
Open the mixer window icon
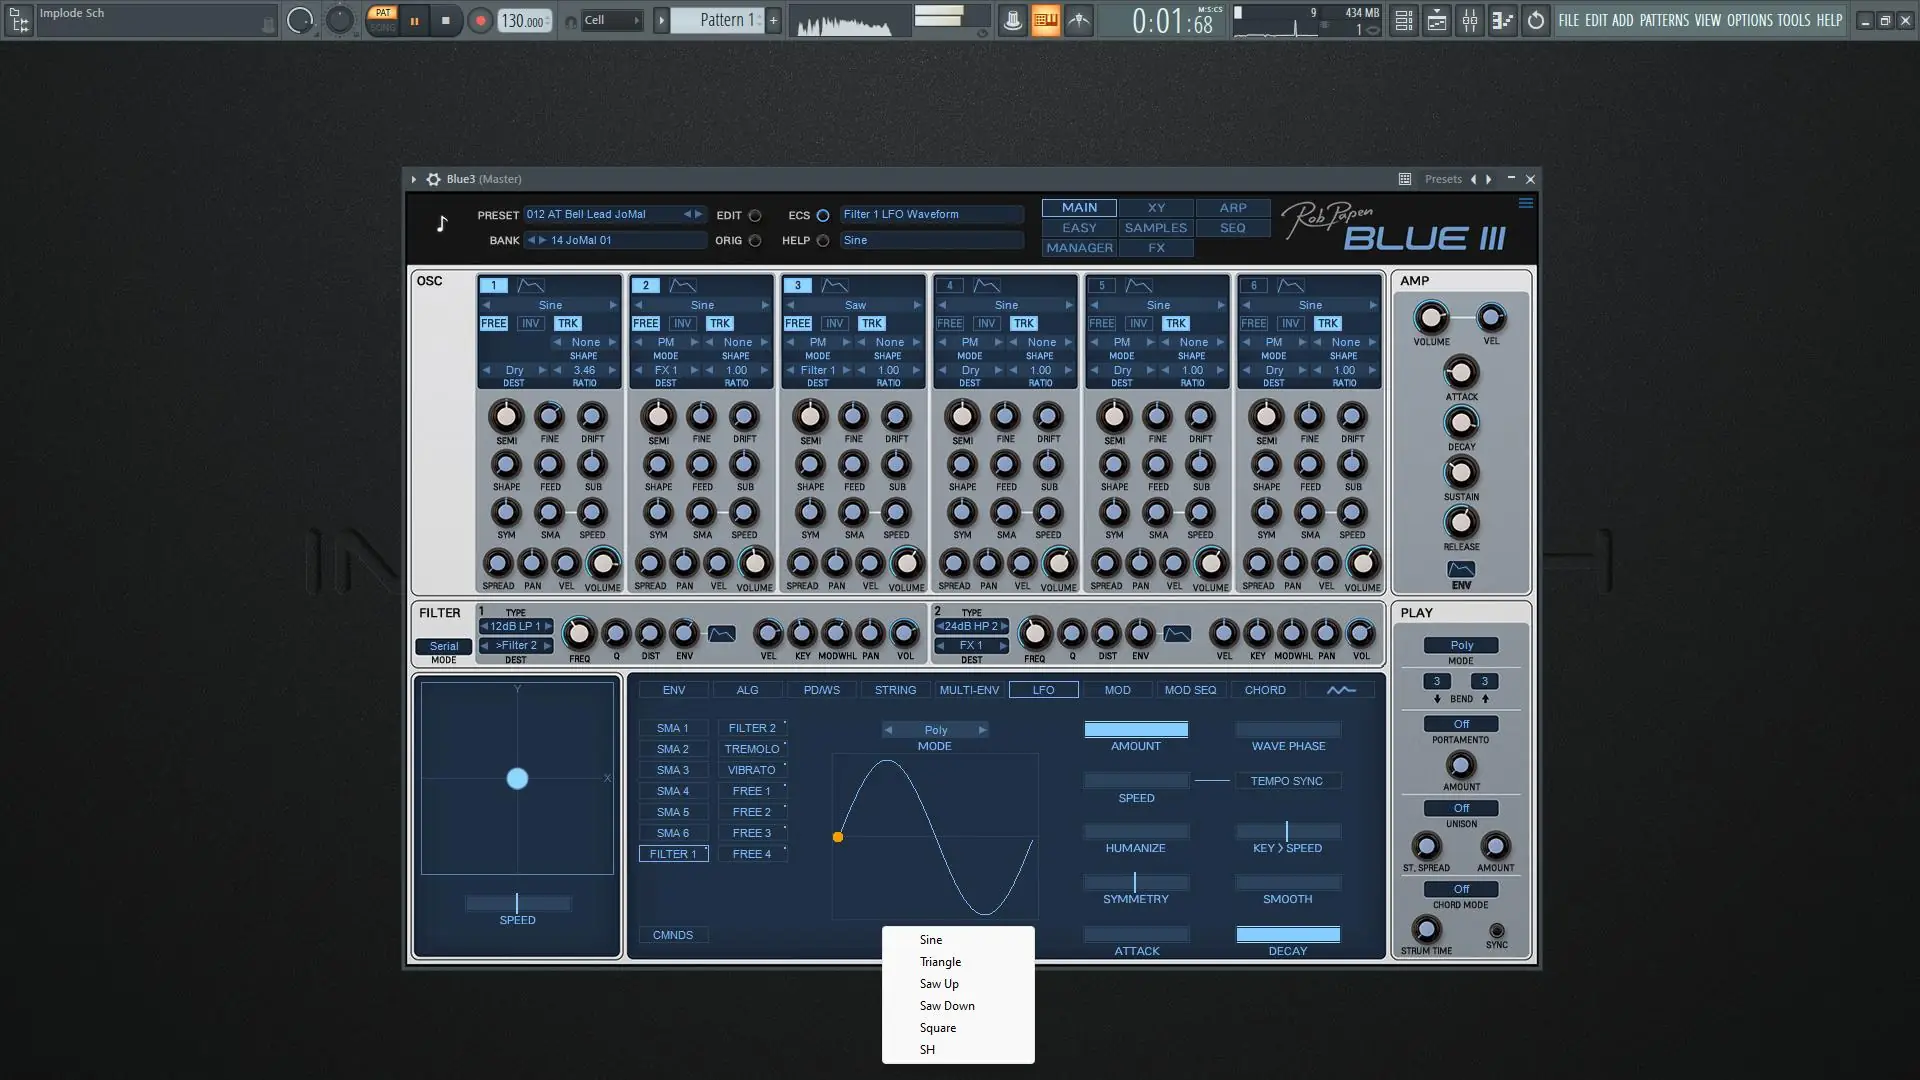[1470, 20]
